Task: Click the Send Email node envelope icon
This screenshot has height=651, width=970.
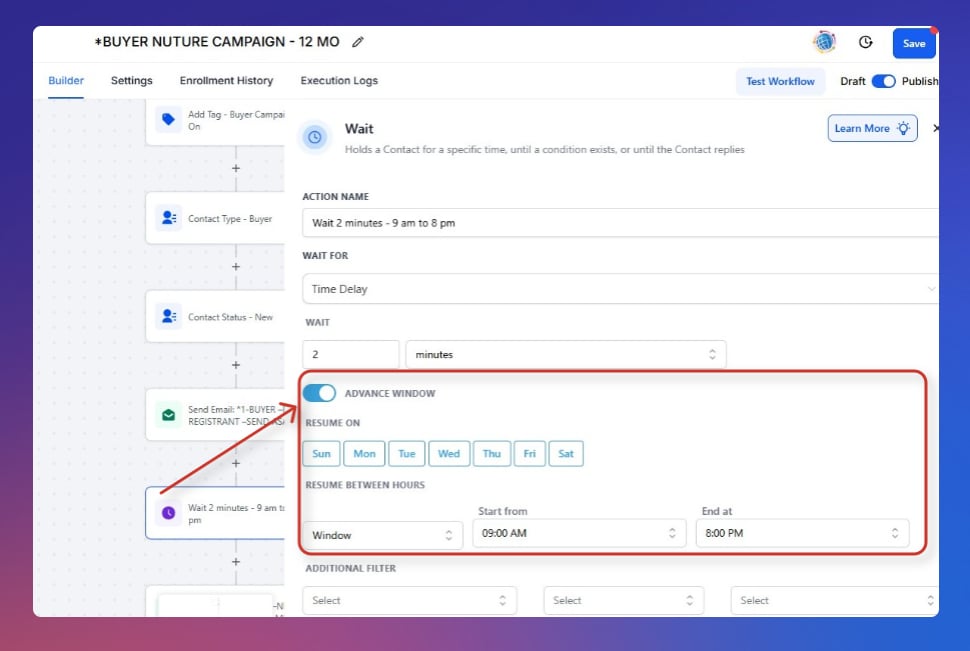Action: 168,415
